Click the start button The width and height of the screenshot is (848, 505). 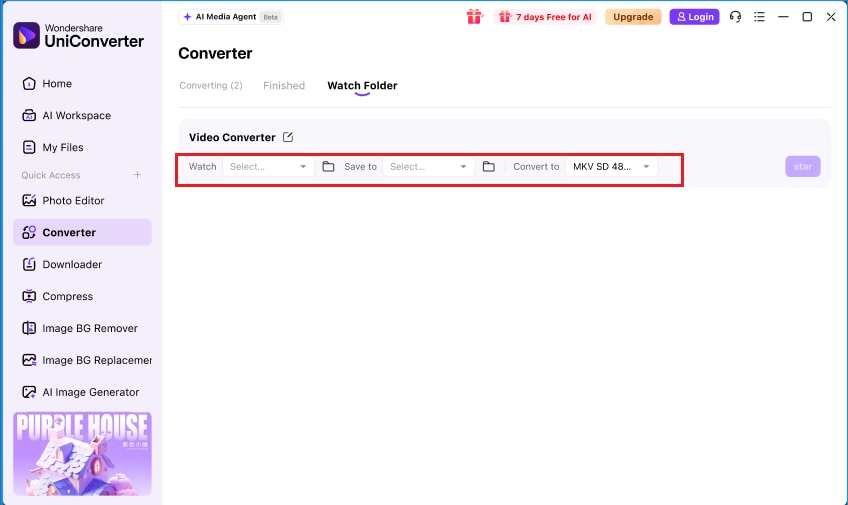803,167
